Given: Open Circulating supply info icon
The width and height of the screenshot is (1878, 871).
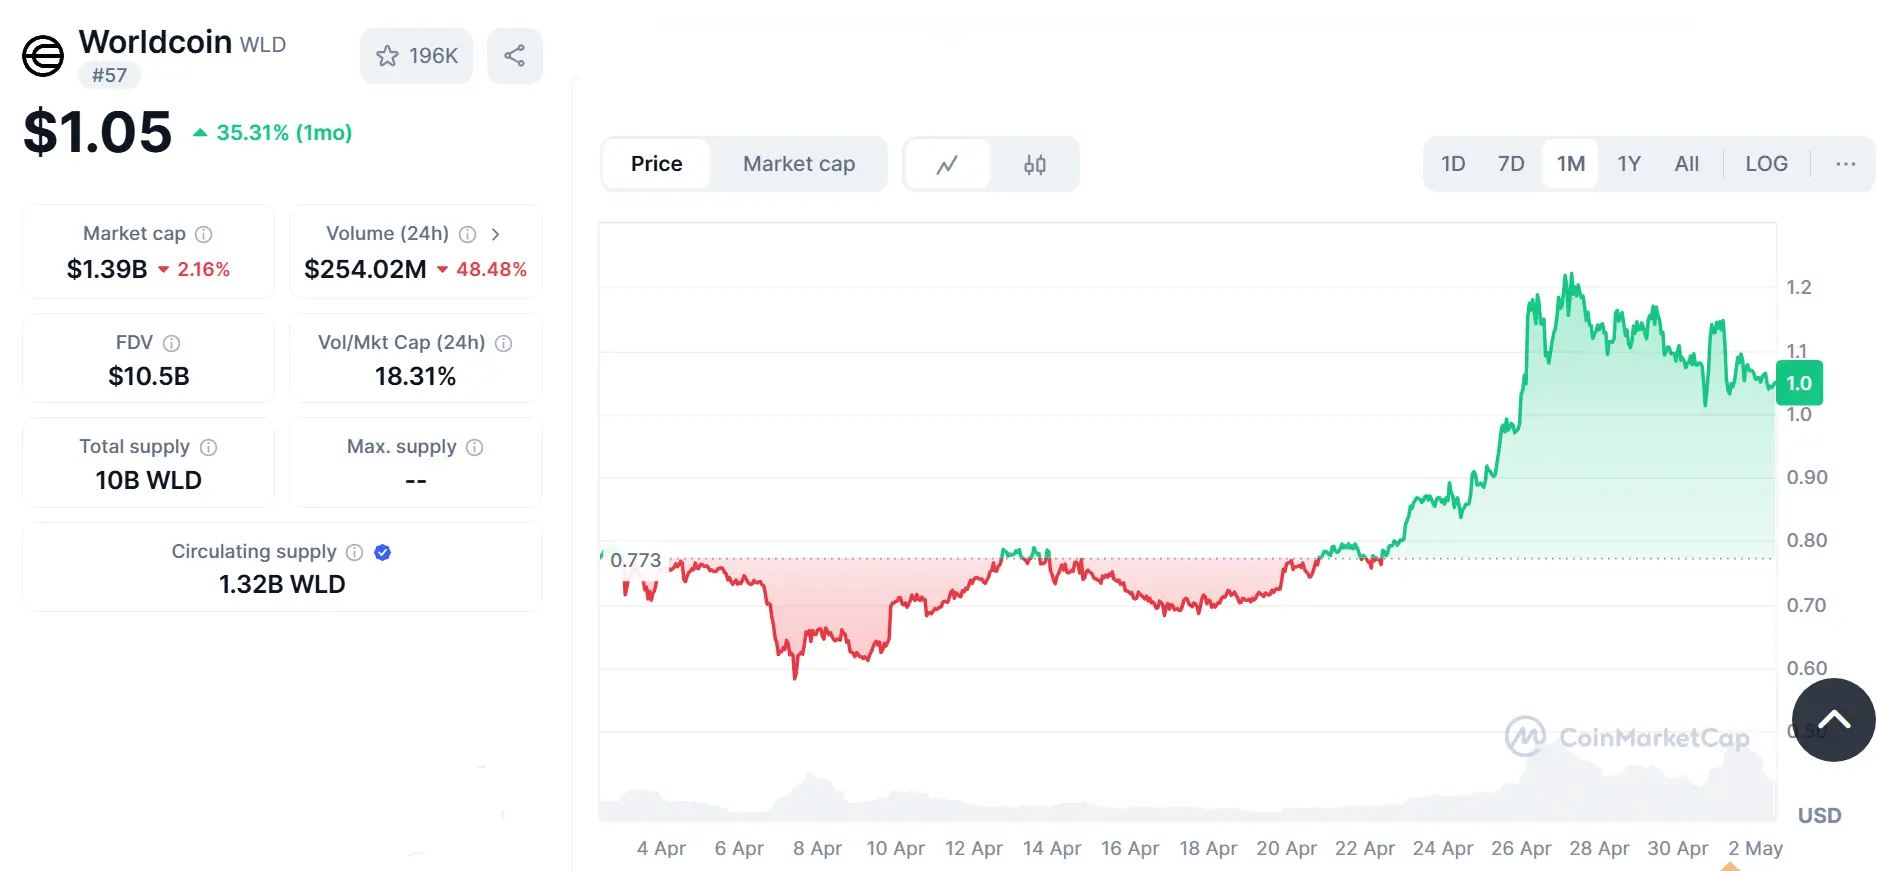Looking at the screenshot, I should click(354, 552).
